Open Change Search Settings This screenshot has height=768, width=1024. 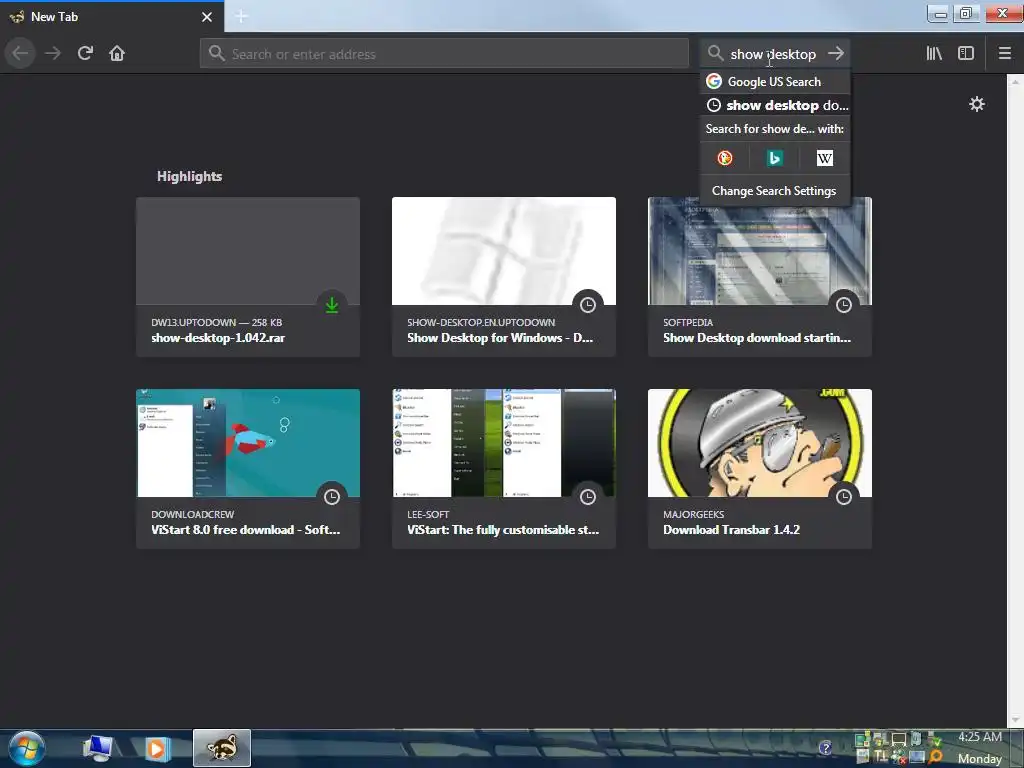[x=775, y=191]
